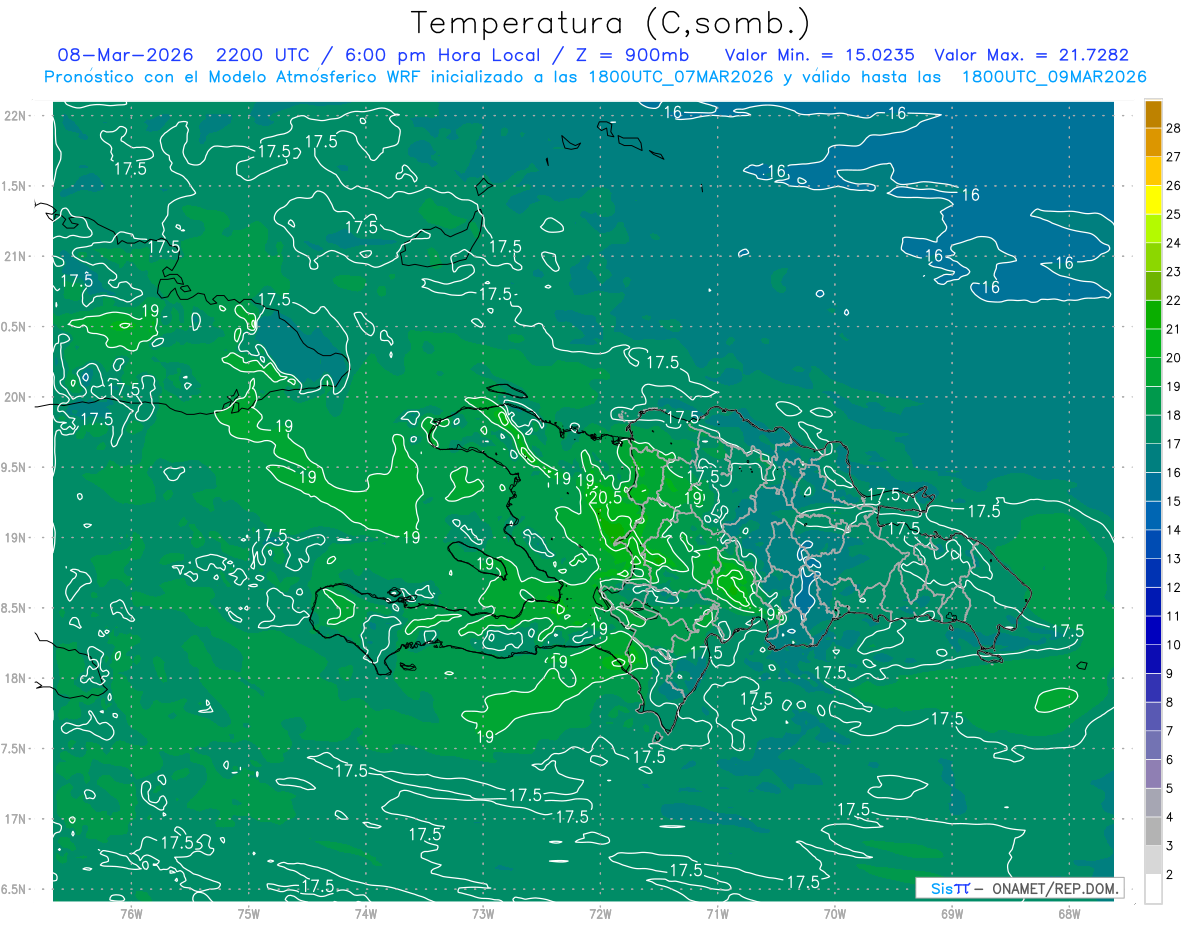The height and width of the screenshot is (927, 1200).
Task: Click the '17N' latitude axis label
Action: [x=14, y=819]
